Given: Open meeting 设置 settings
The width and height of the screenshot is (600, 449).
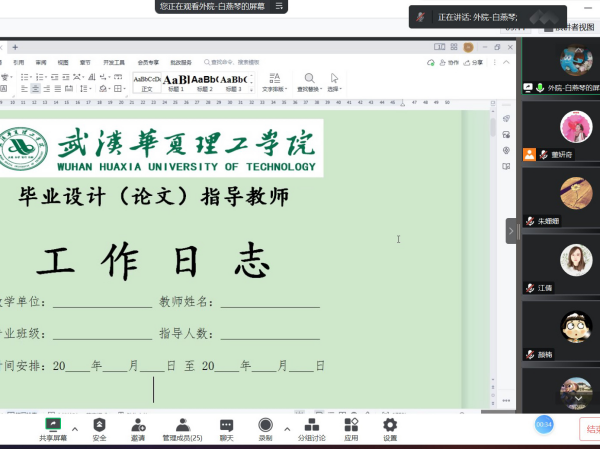Looking at the screenshot, I should pyautogui.click(x=390, y=430).
